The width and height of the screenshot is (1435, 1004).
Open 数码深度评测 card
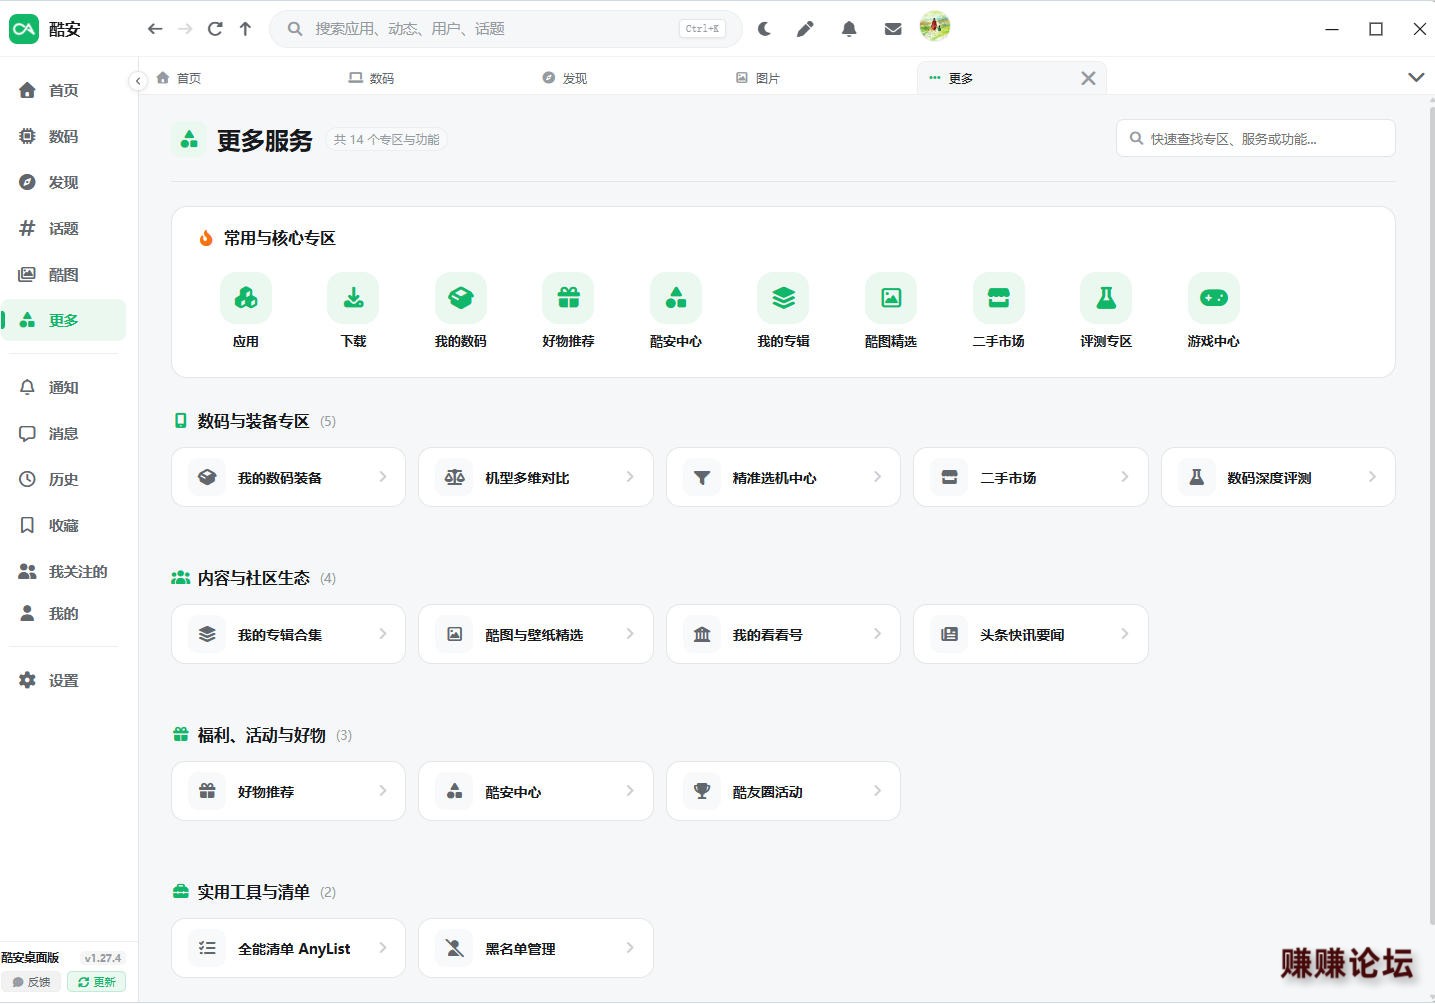[1278, 477]
